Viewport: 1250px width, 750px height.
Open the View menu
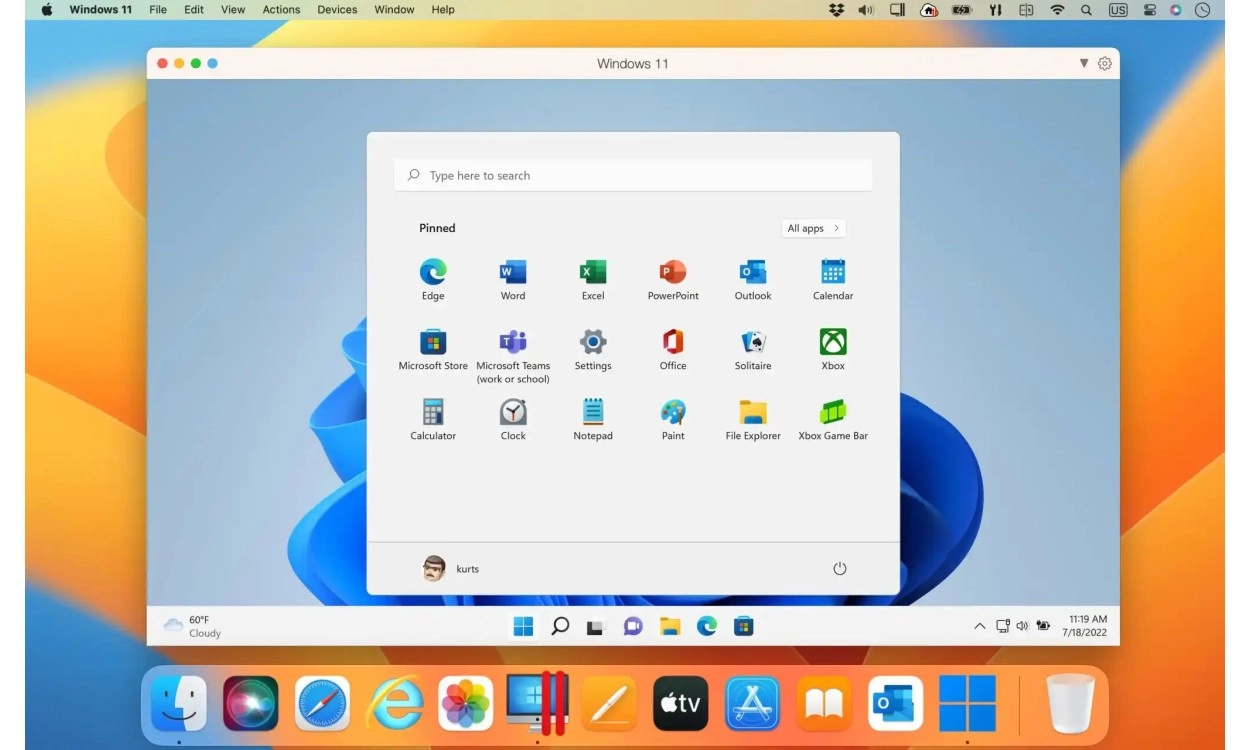[233, 10]
